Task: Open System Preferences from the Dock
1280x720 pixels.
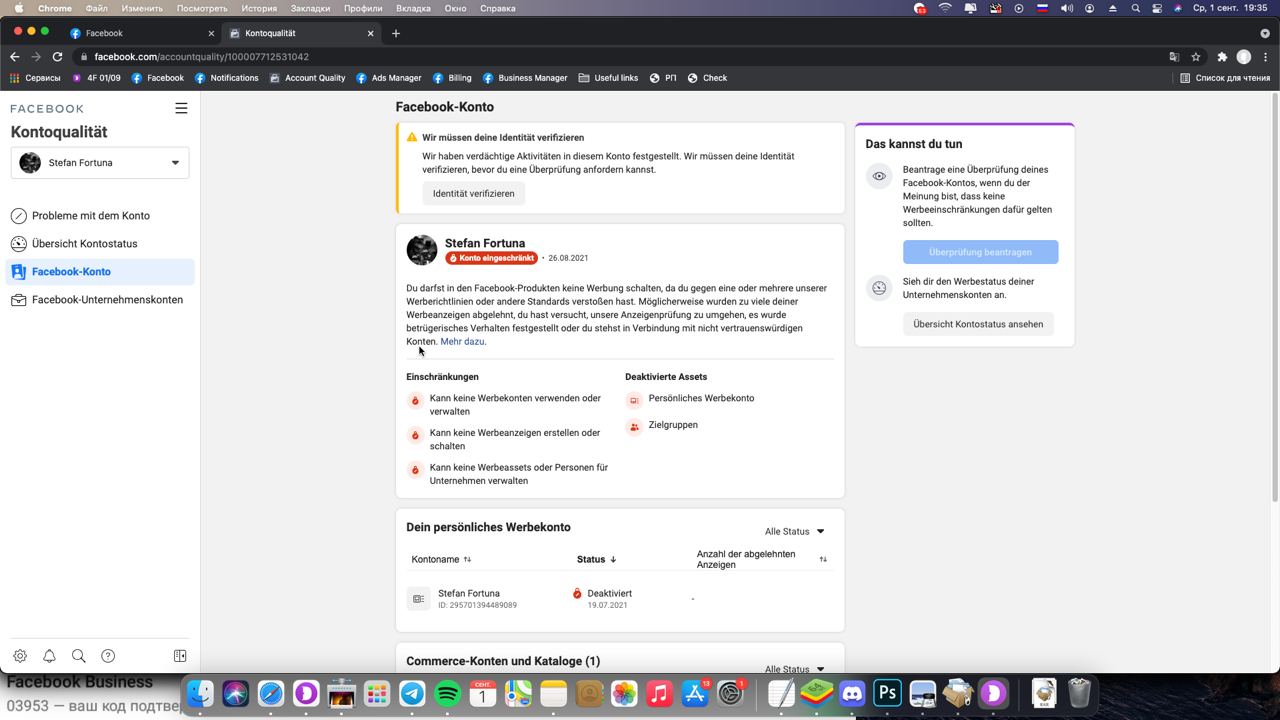Action: [730, 693]
